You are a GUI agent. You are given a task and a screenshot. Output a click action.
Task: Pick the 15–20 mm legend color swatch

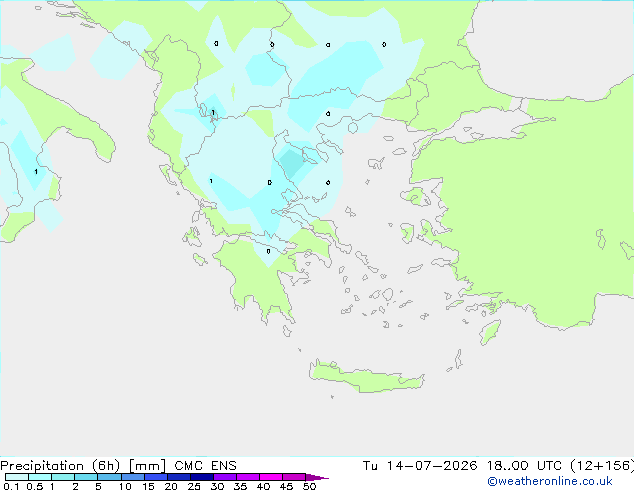click(x=155, y=477)
